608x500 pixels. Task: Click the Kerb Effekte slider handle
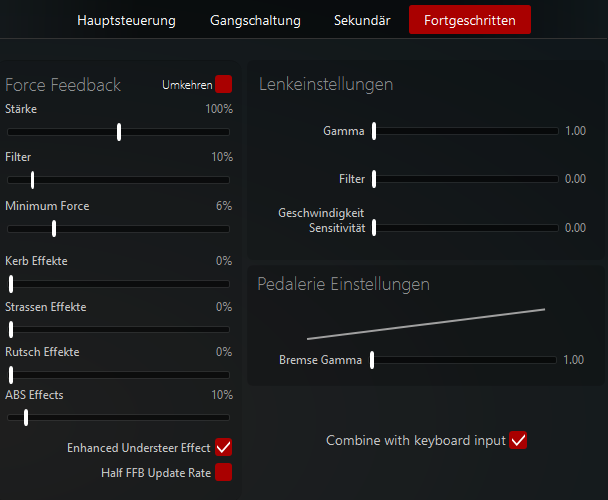11,283
